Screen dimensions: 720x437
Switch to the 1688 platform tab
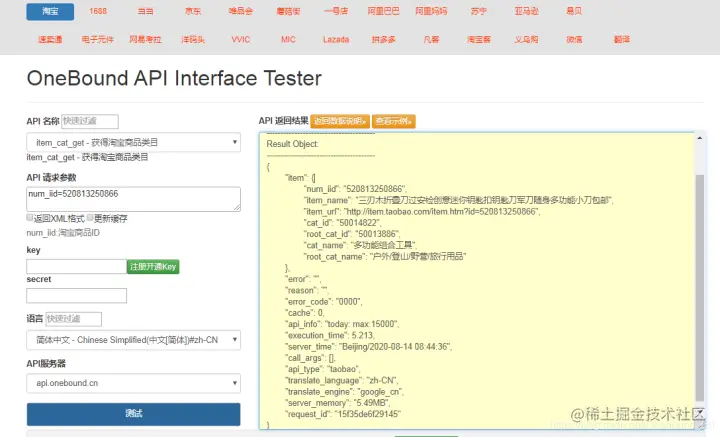[98, 11]
